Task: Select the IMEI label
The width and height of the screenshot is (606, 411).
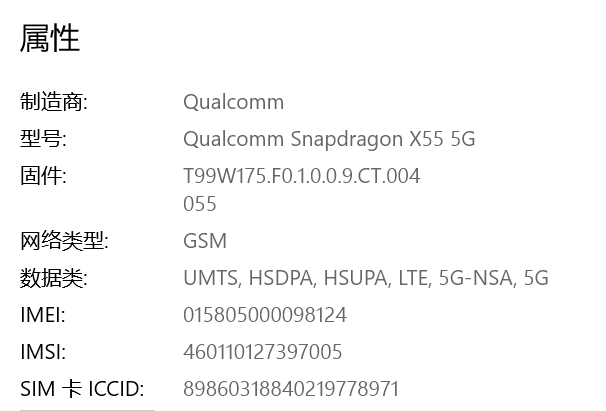Action: click(x=43, y=315)
